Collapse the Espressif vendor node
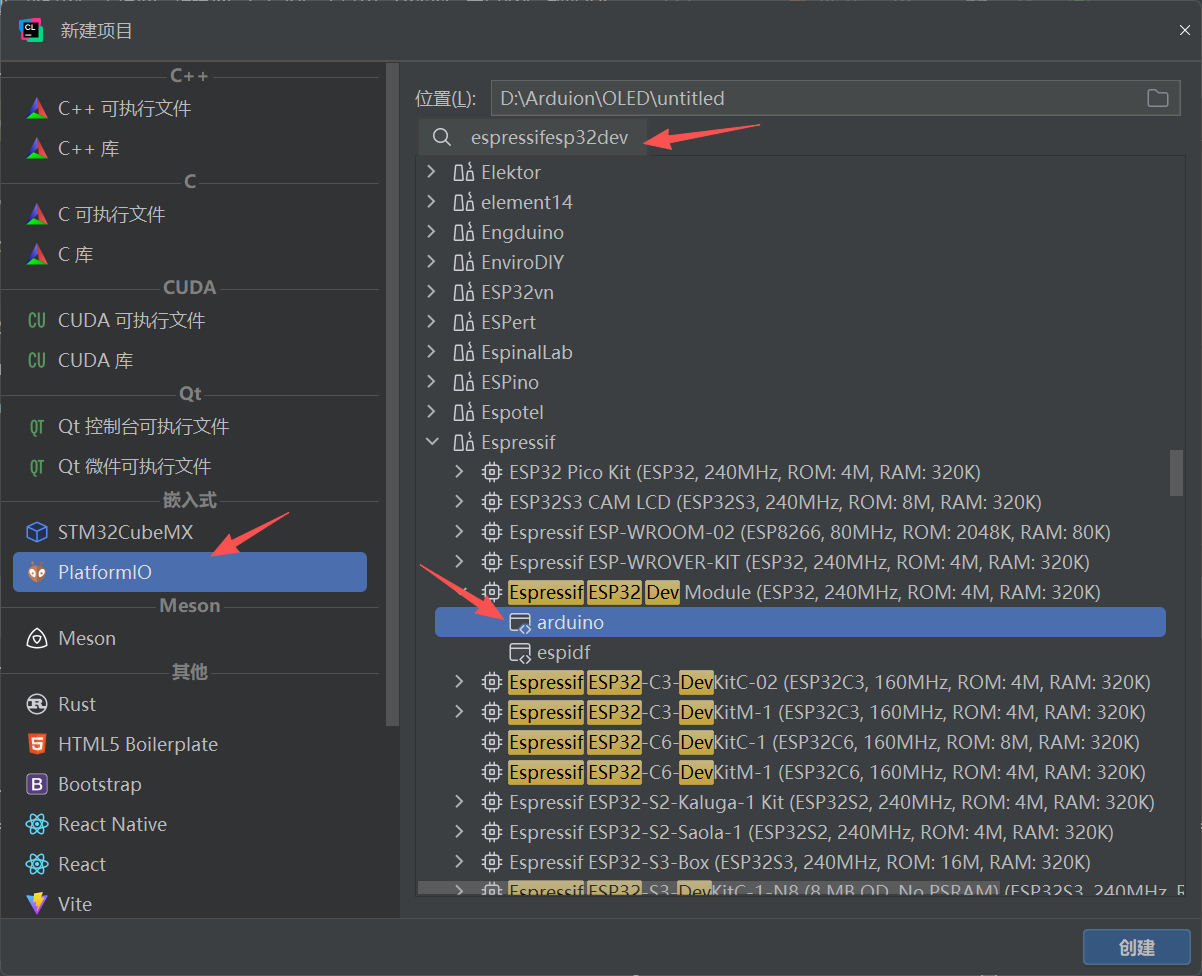This screenshot has width=1202, height=976. click(x=431, y=442)
